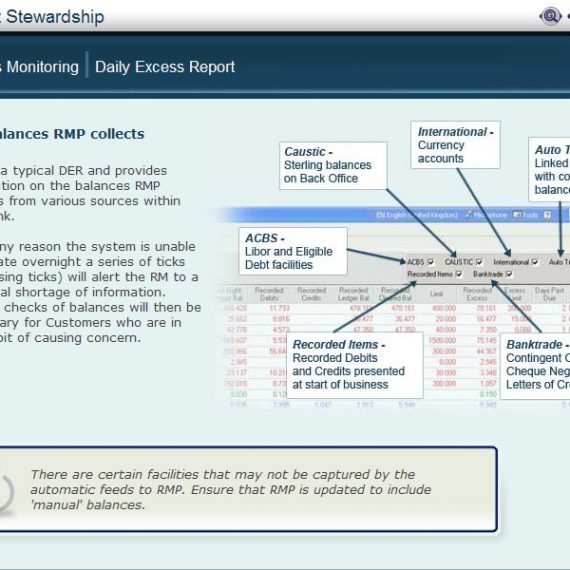Click the International Currency accounts callout

point(455,145)
